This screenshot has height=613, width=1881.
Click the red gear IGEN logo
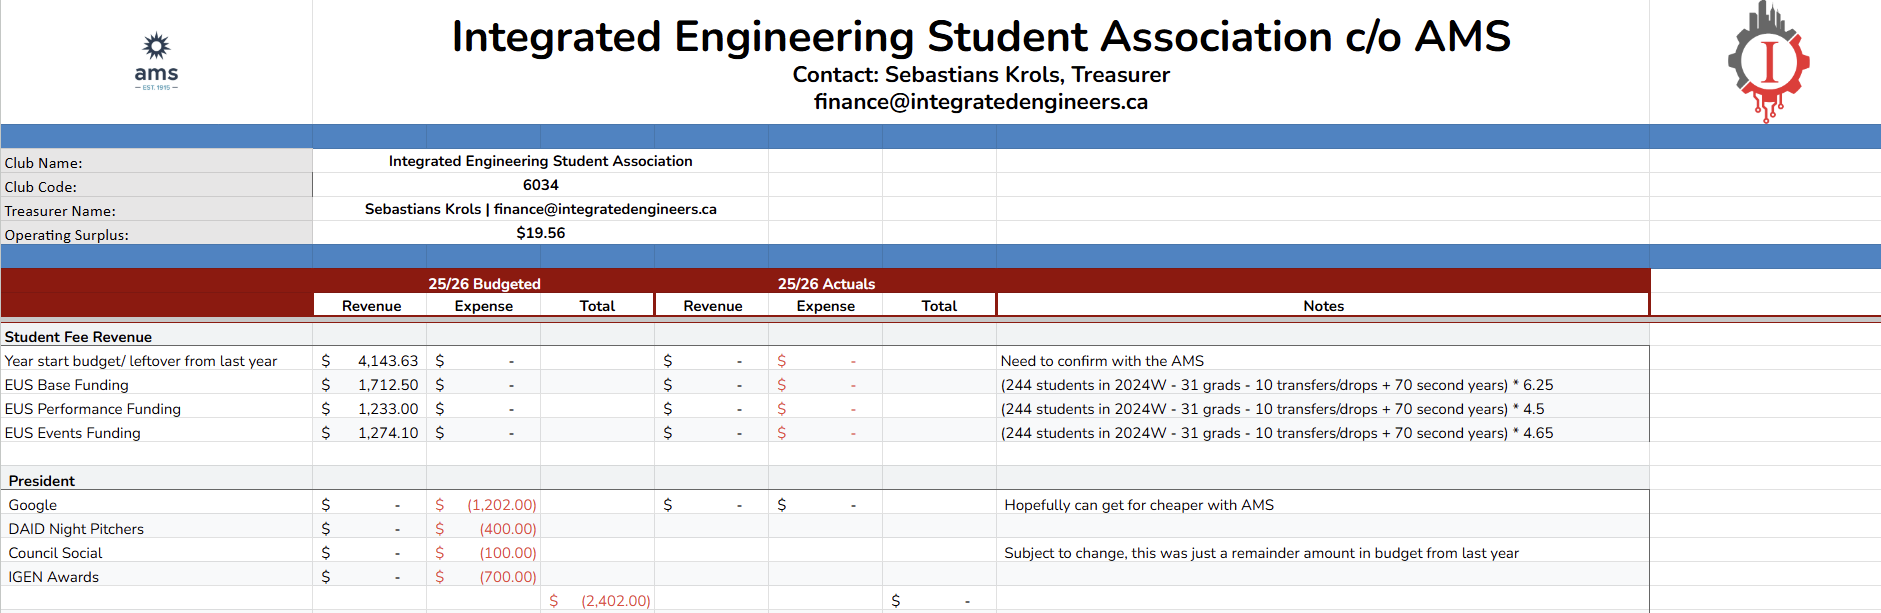(1768, 62)
